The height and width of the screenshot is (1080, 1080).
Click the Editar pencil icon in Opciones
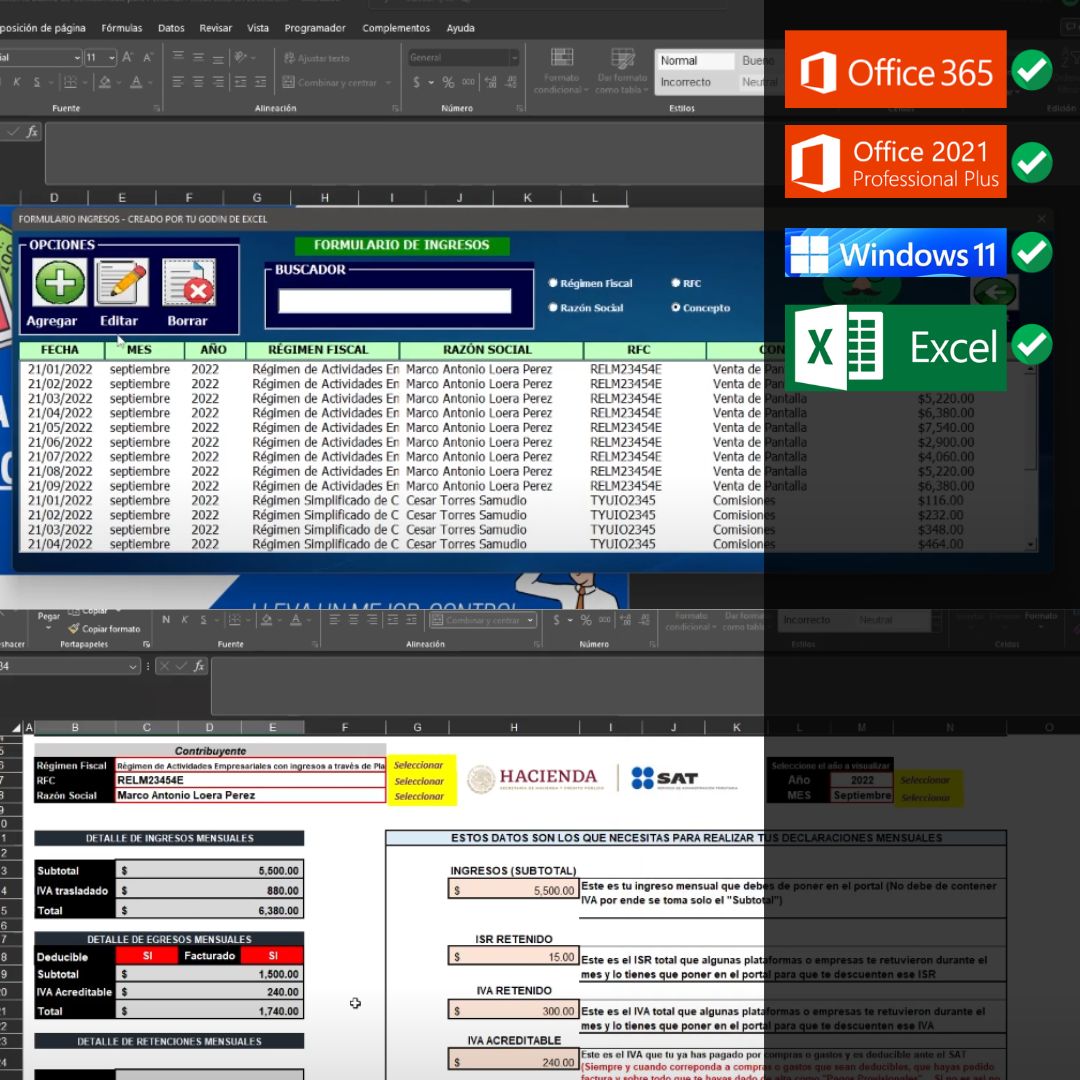point(121,282)
